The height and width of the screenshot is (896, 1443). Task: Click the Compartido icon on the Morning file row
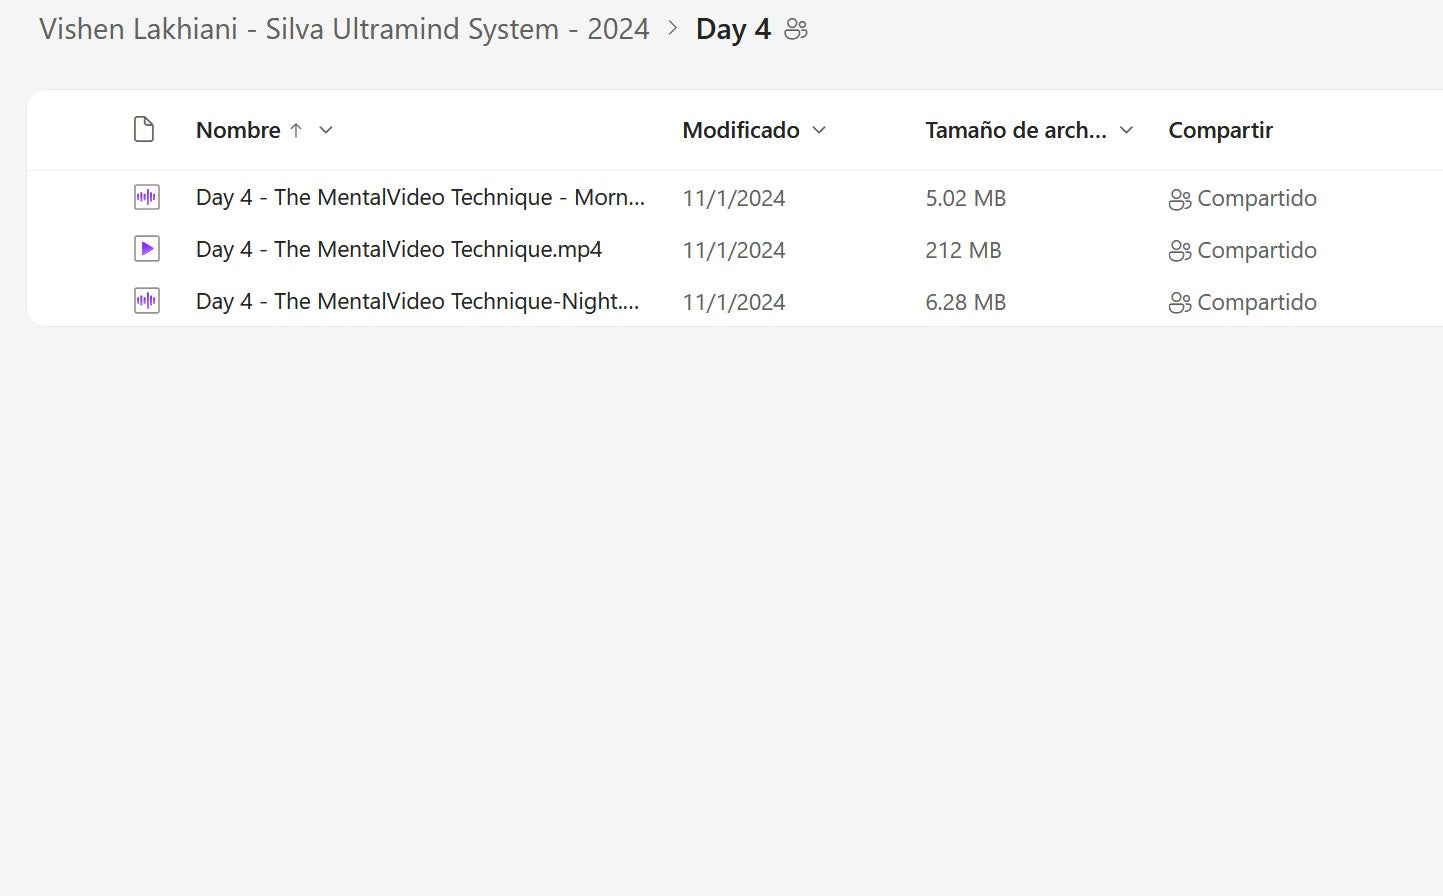click(1180, 199)
